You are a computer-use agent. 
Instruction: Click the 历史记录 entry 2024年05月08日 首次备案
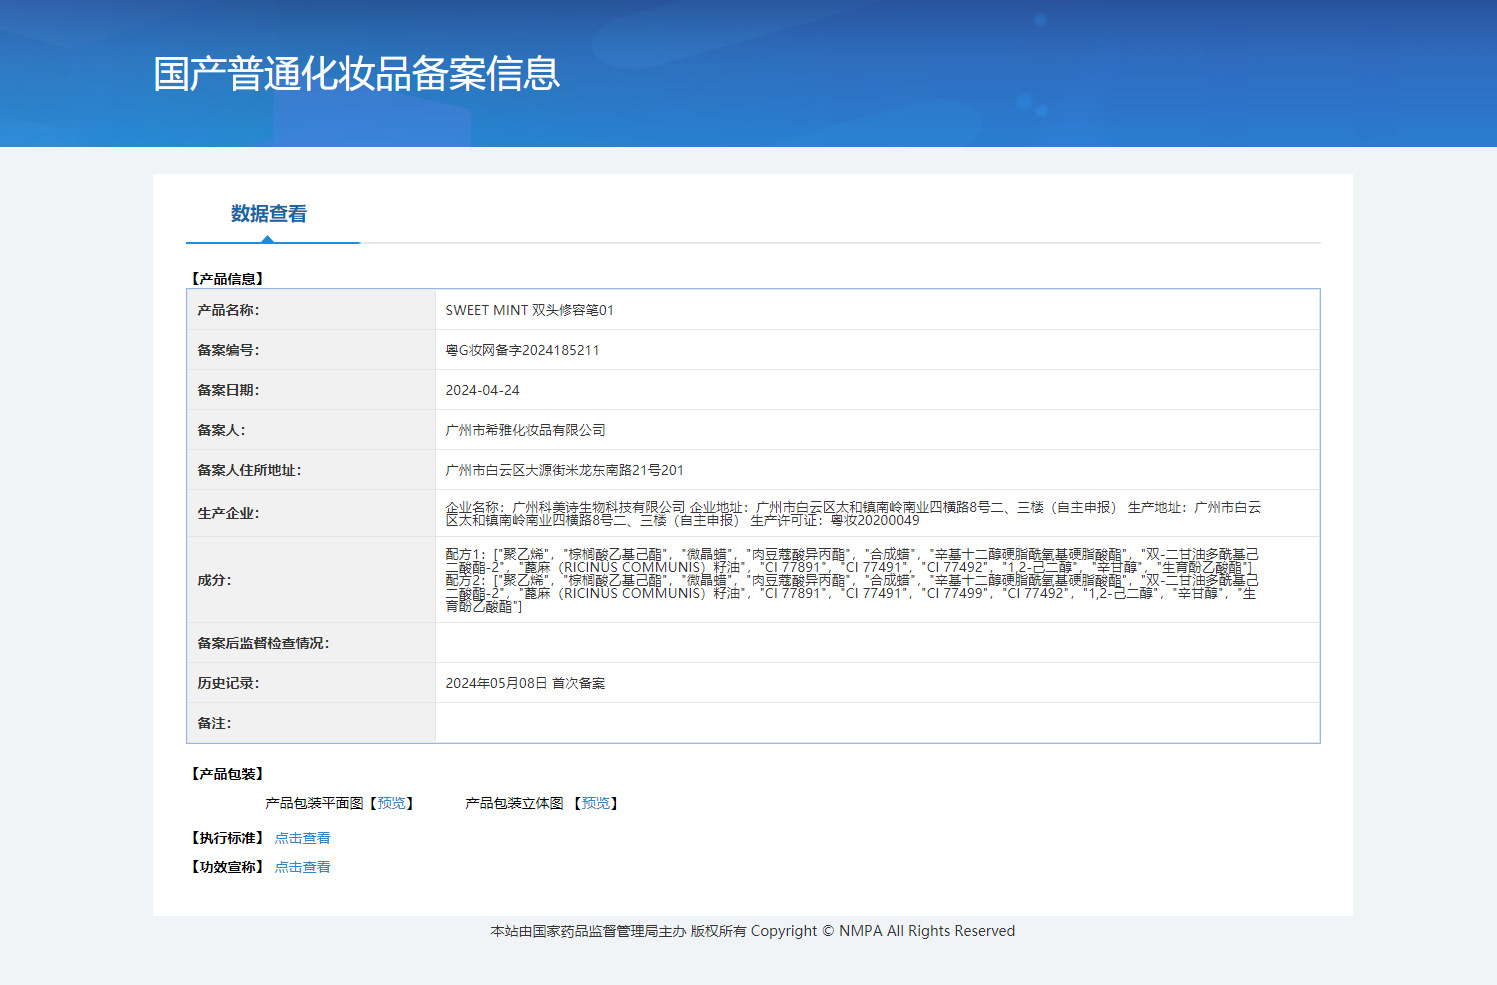(525, 683)
